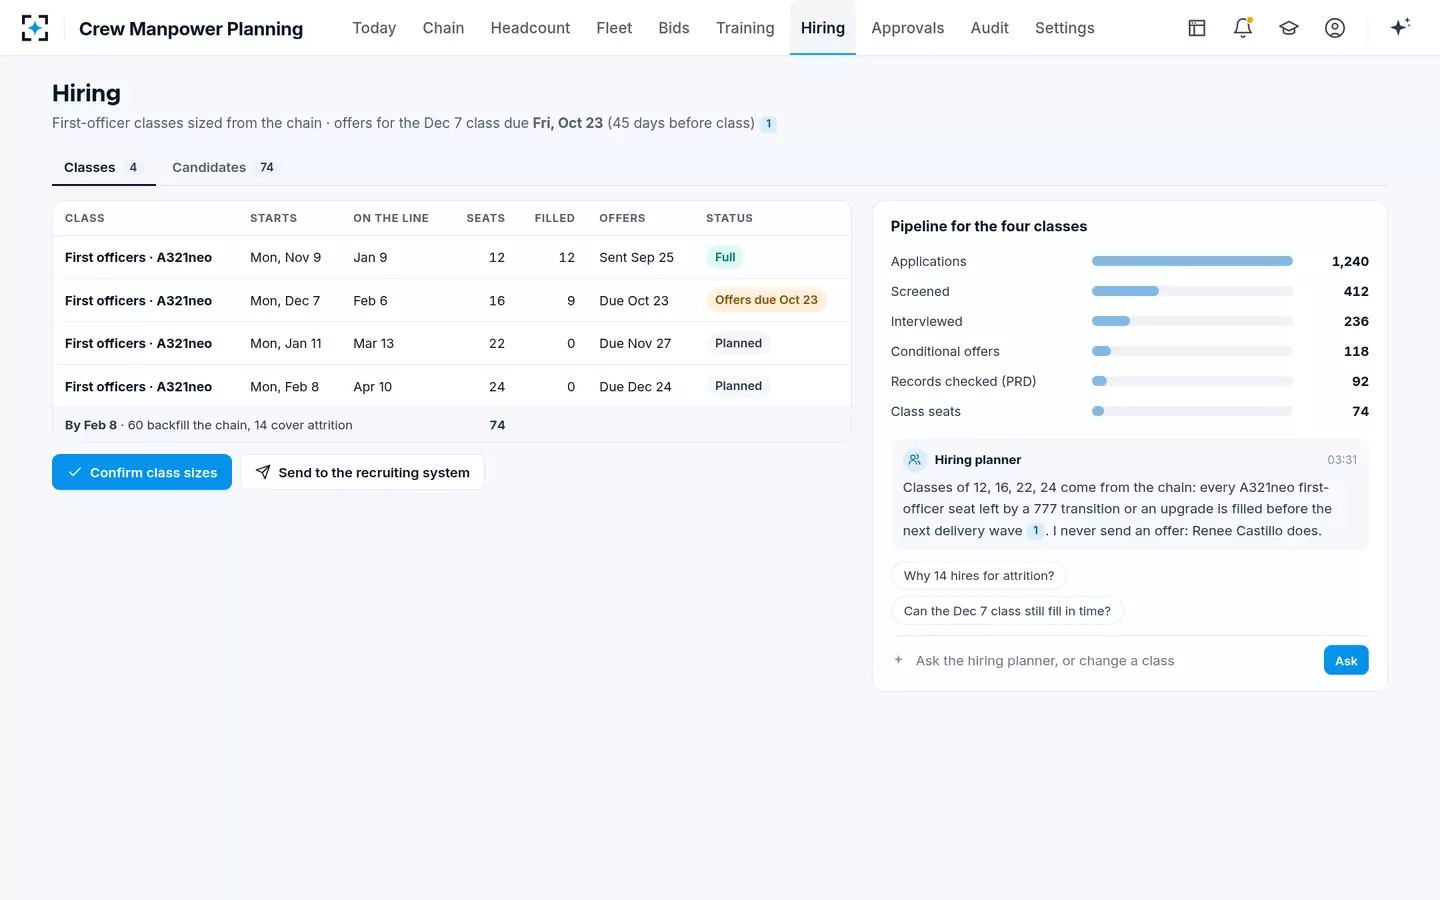
Task: Click Send to the recruiting system
Action: (x=362, y=472)
